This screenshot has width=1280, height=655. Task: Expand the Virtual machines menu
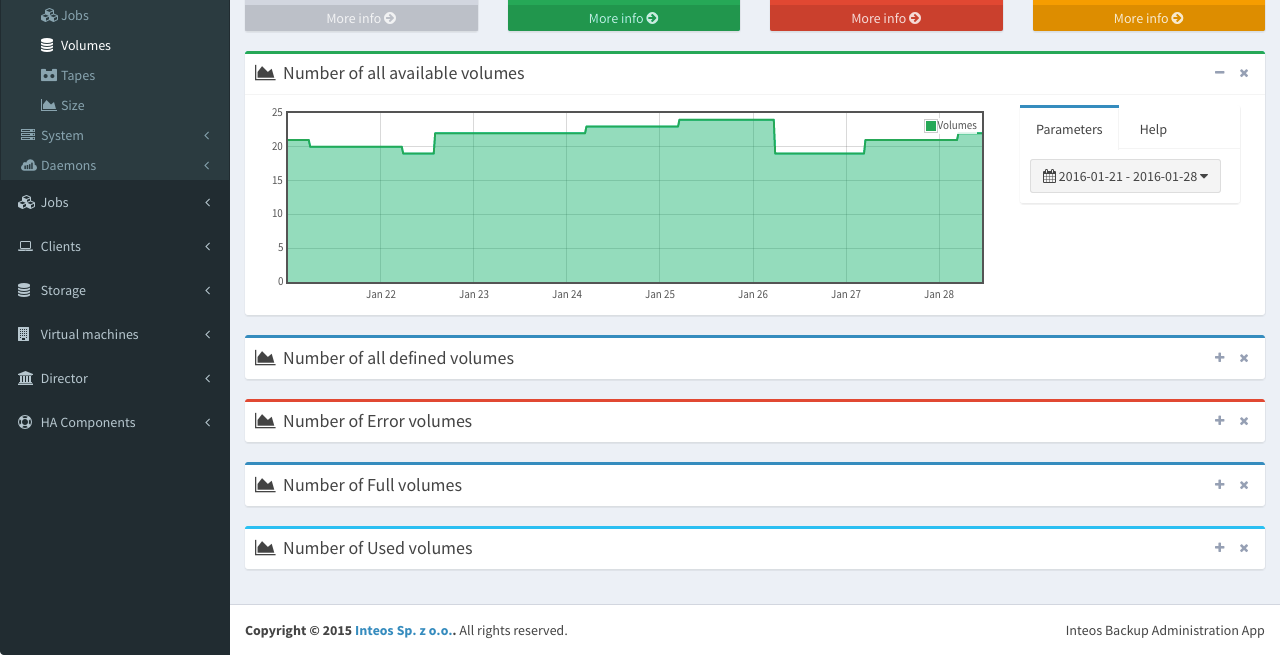click(x=115, y=334)
